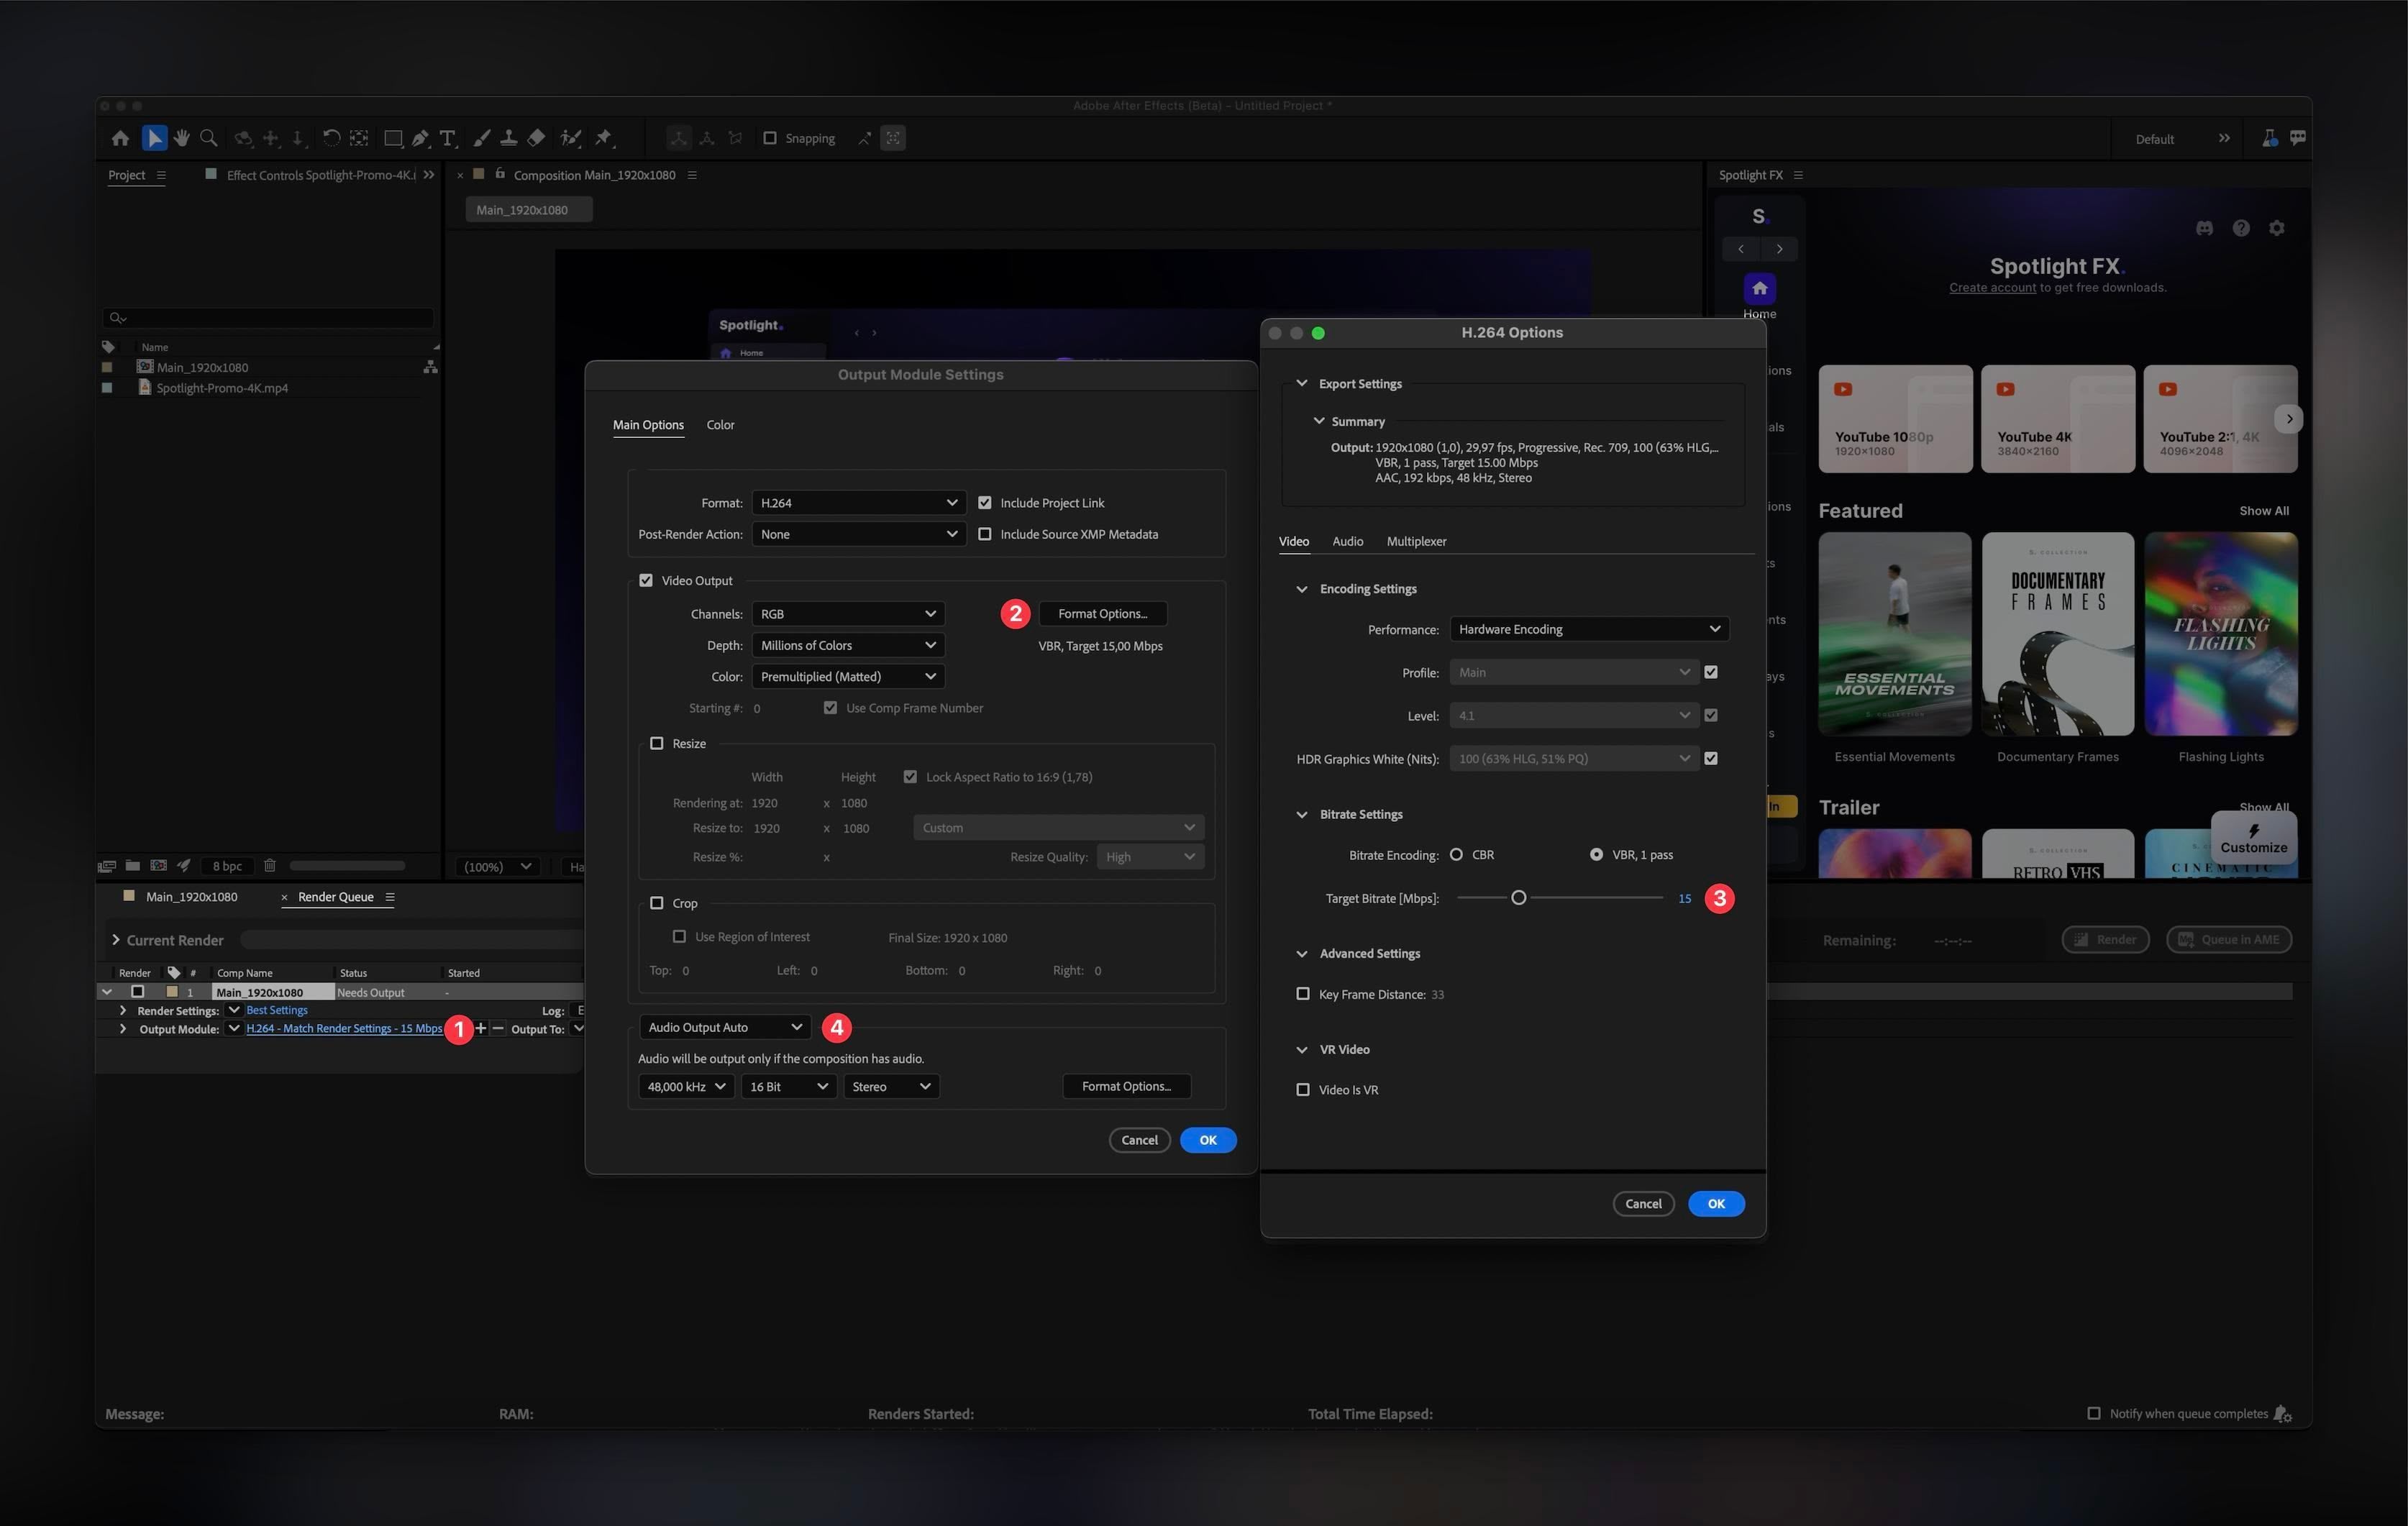This screenshot has width=2408, height=1526.
Task: Switch to Multiplexer tab
Action: [x=1416, y=541]
